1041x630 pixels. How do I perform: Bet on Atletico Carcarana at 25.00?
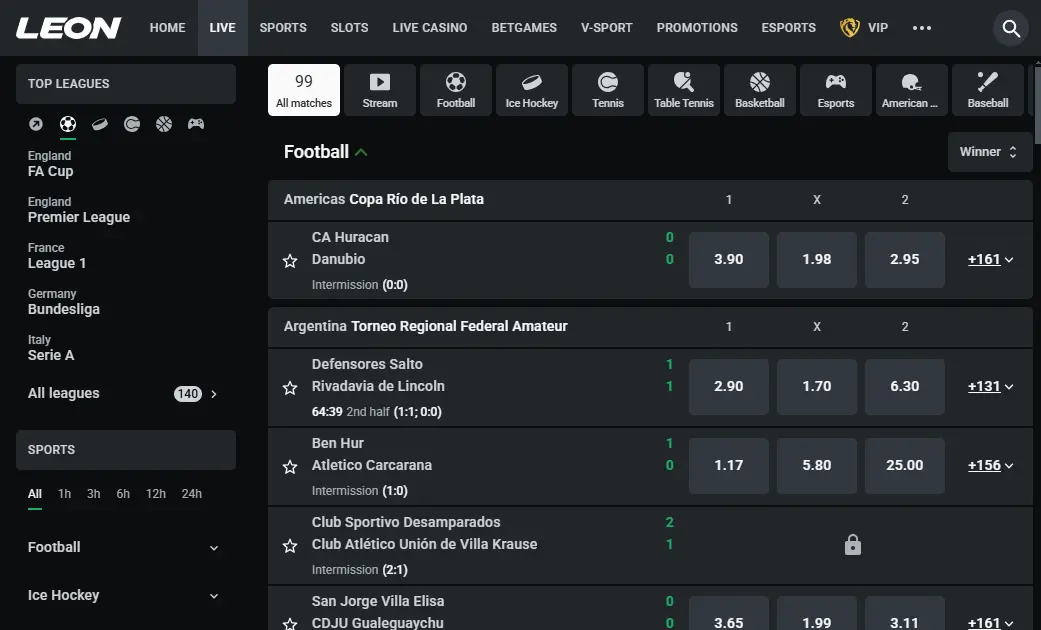coord(904,465)
